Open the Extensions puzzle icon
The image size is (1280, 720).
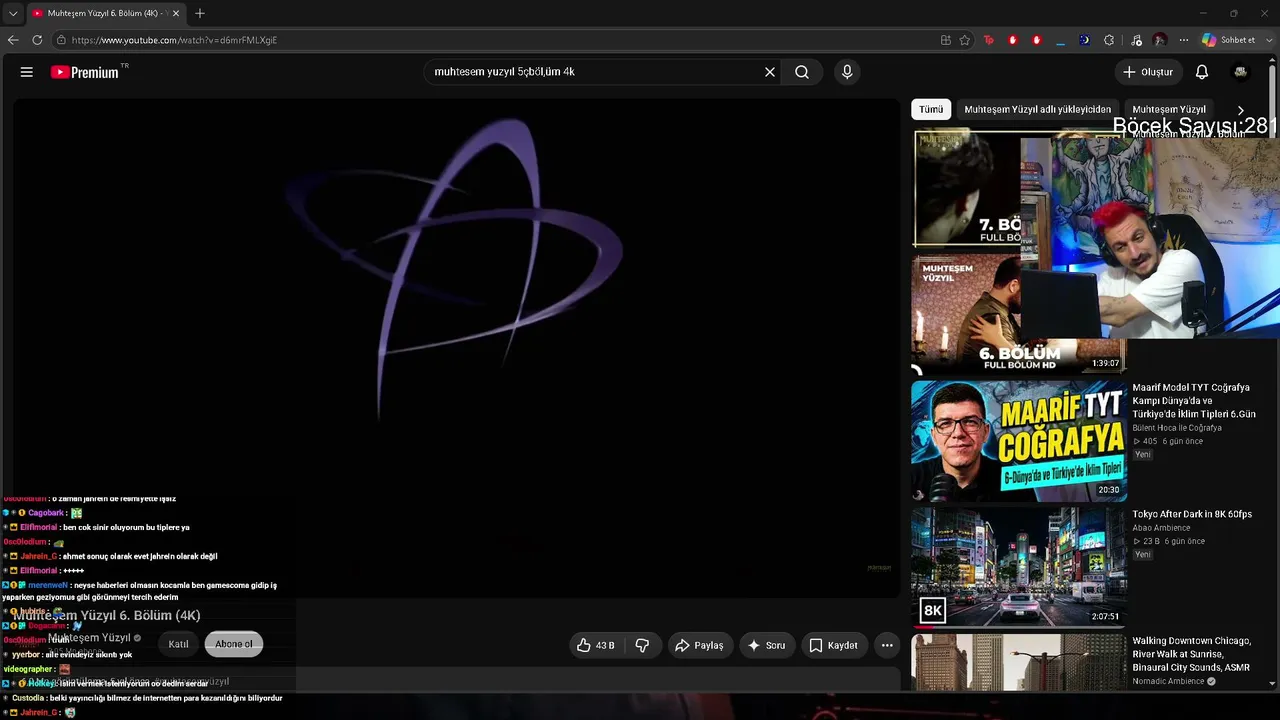[1109, 40]
